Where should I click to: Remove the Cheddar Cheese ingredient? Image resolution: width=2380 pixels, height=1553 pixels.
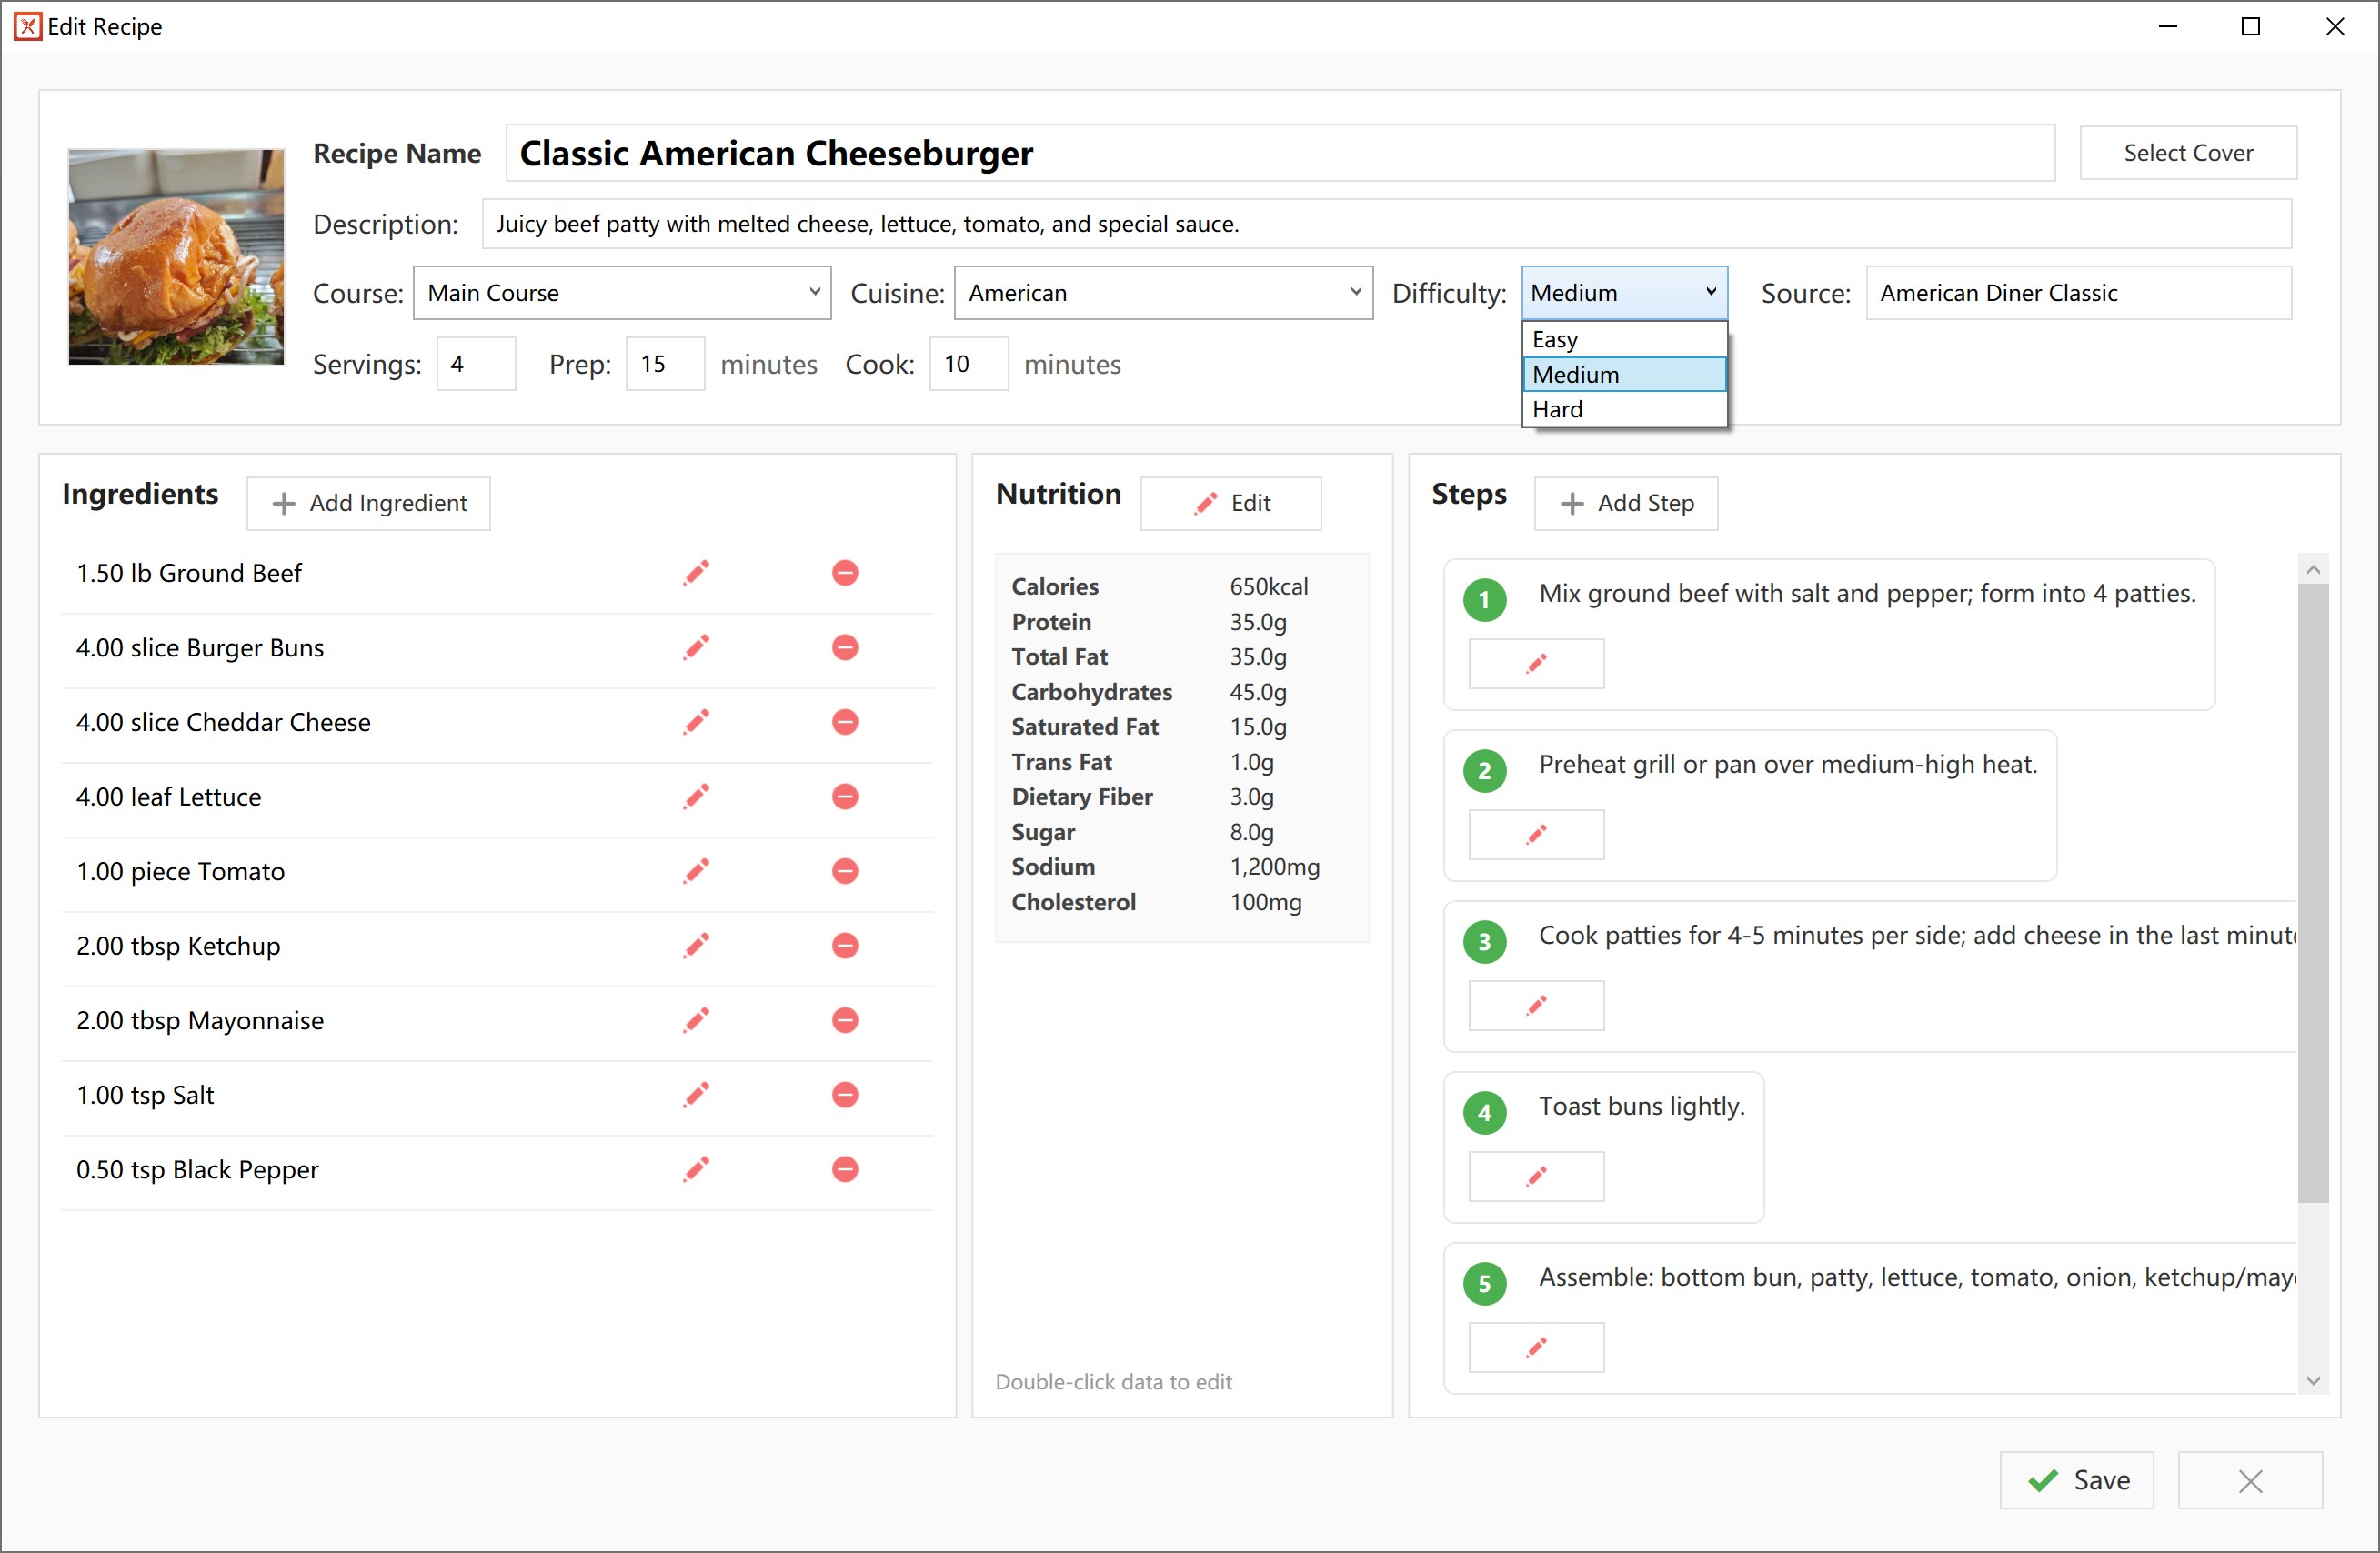click(x=845, y=722)
